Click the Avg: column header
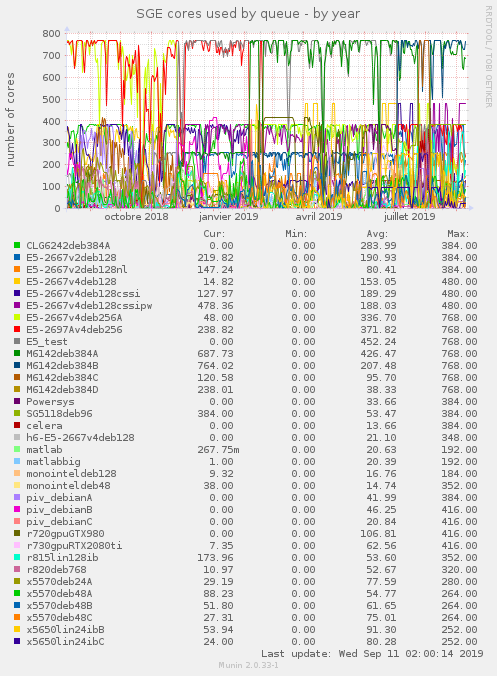This screenshot has width=497, height=676. tap(377, 234)
